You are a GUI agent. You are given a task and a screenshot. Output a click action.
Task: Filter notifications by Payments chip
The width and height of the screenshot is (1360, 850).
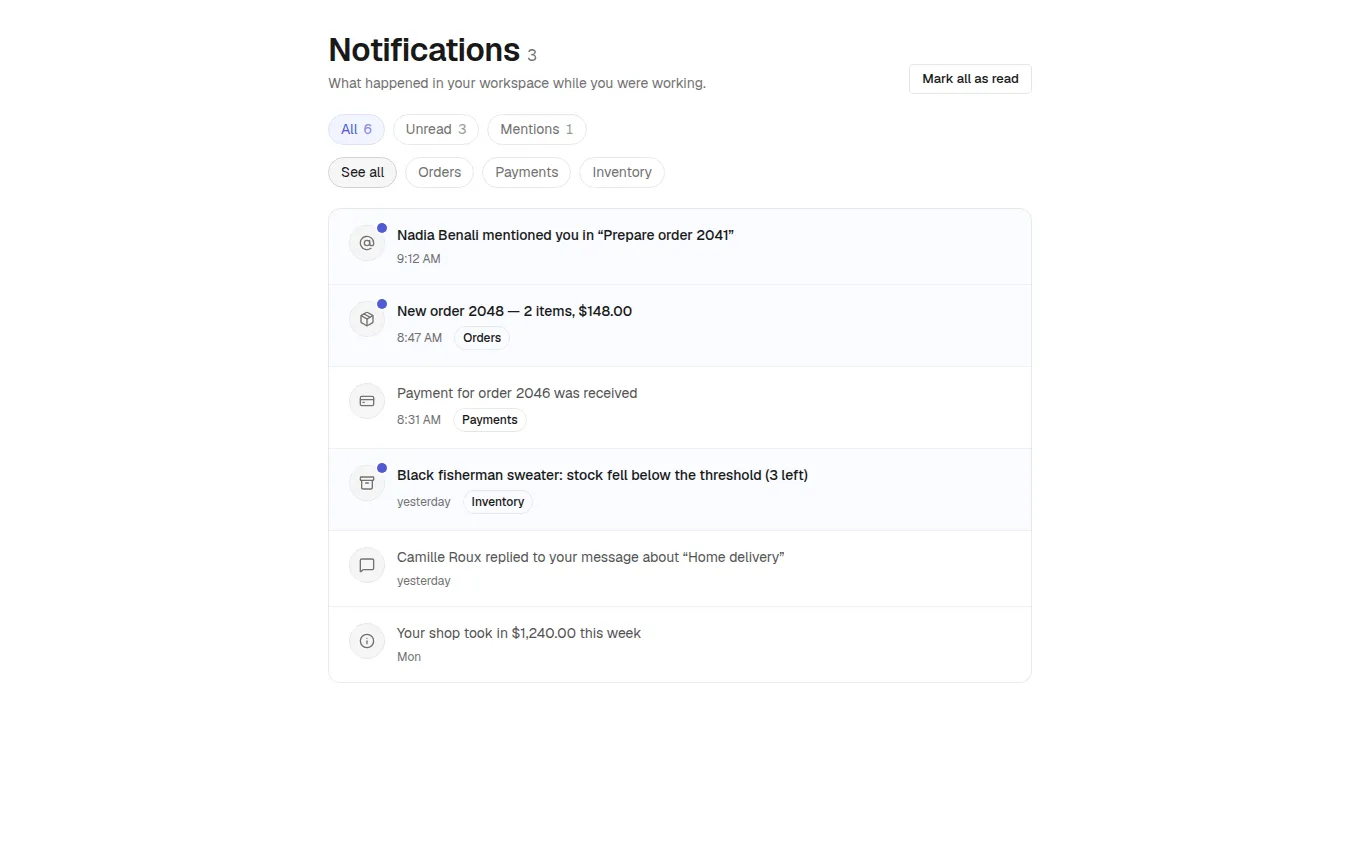pos(527,172)
